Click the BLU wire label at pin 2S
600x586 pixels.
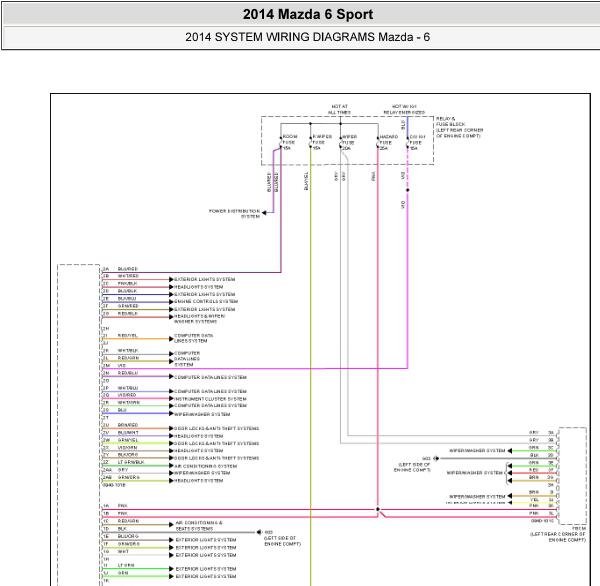122,410
